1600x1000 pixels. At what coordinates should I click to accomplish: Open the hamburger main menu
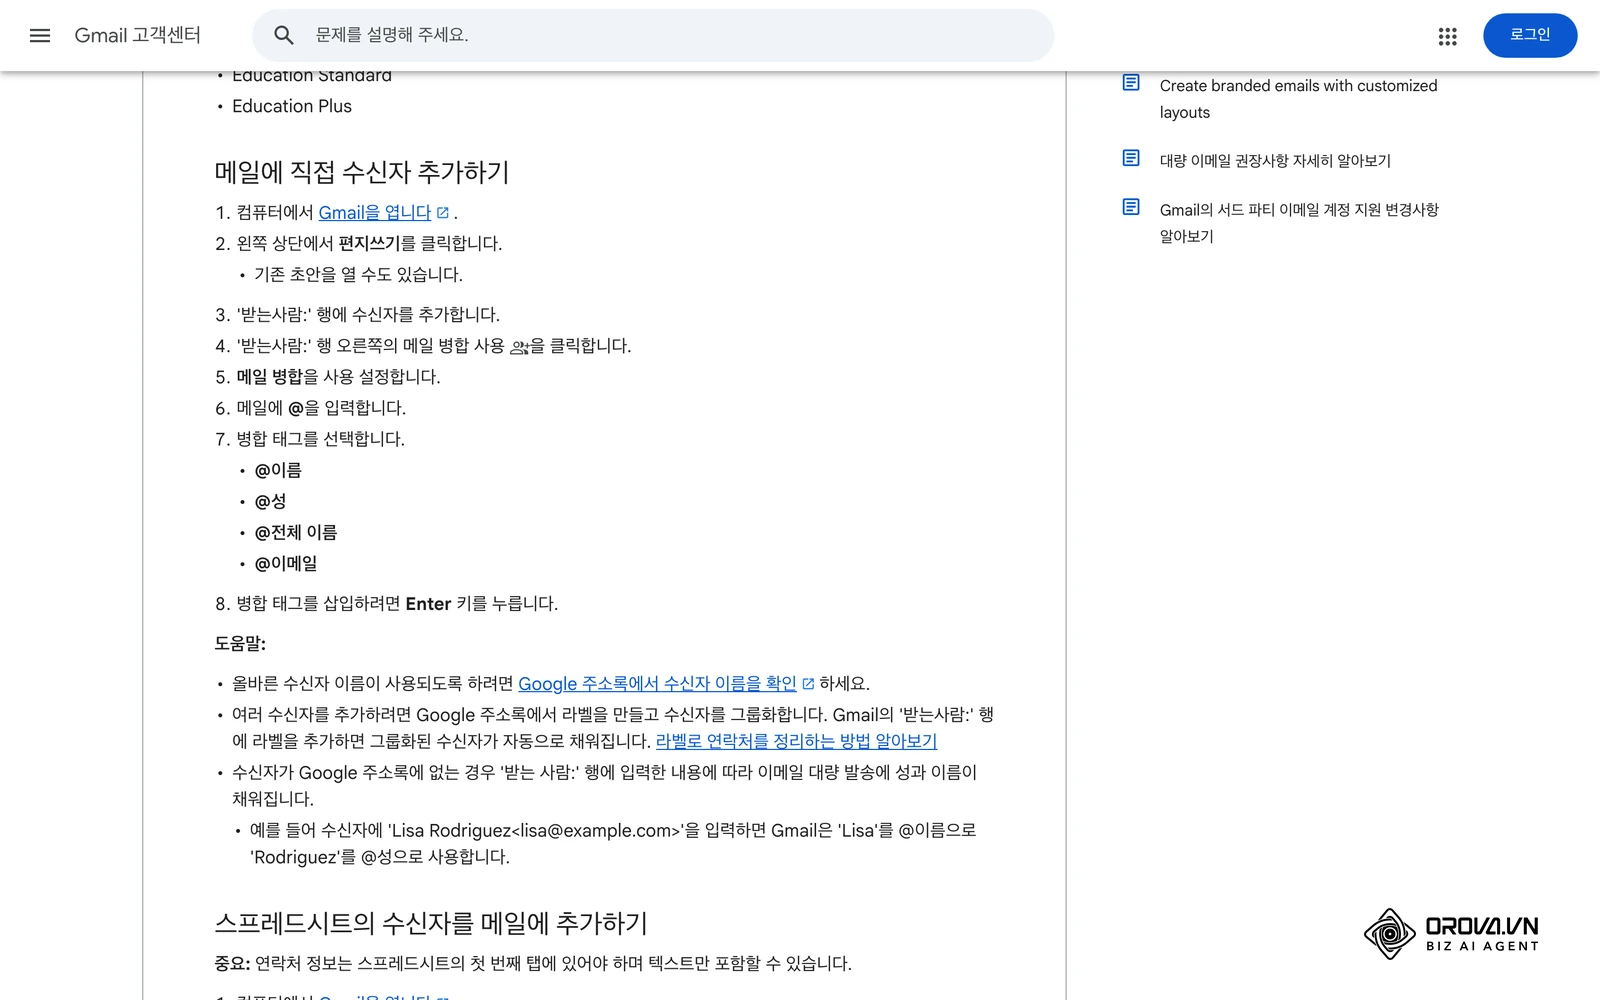(40, 36)
